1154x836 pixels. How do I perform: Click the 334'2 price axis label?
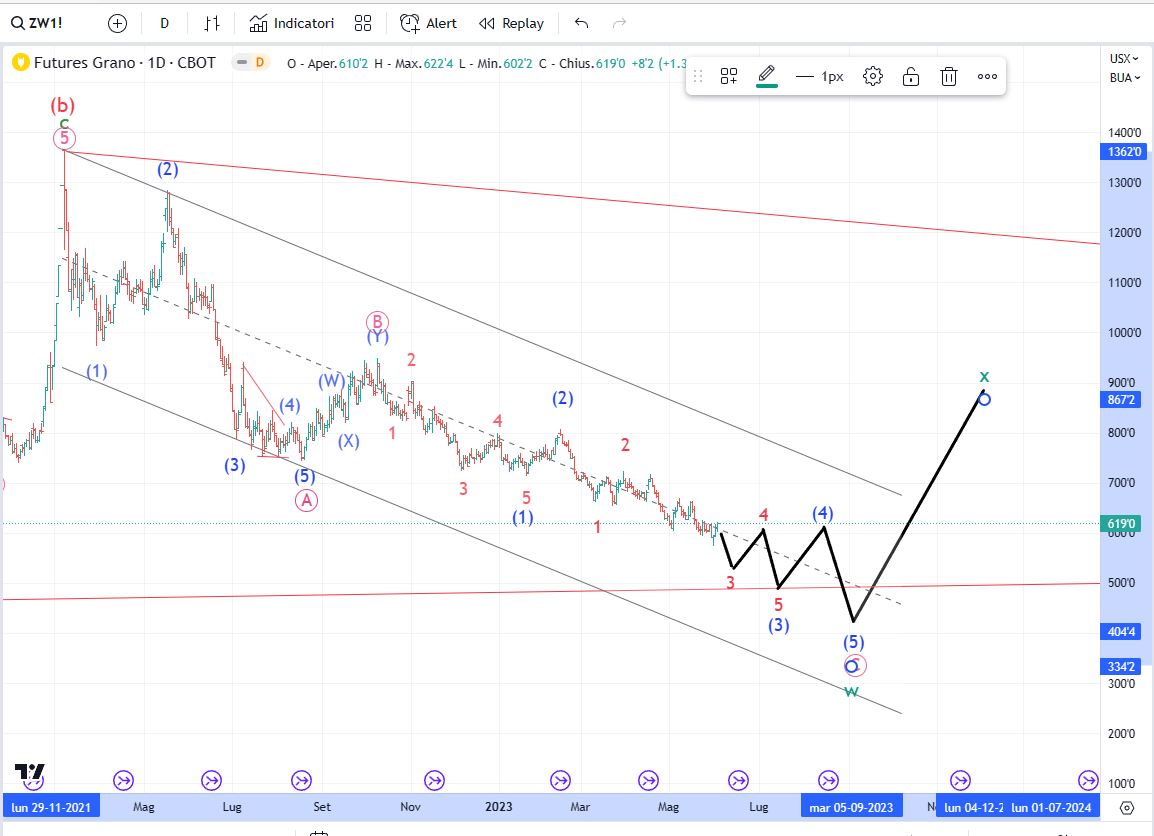1121,666
